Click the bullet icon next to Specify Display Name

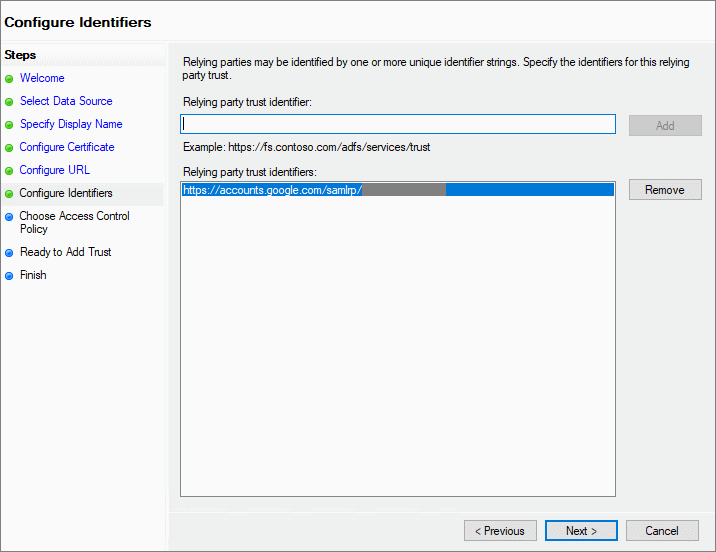(x=9, y=125)
